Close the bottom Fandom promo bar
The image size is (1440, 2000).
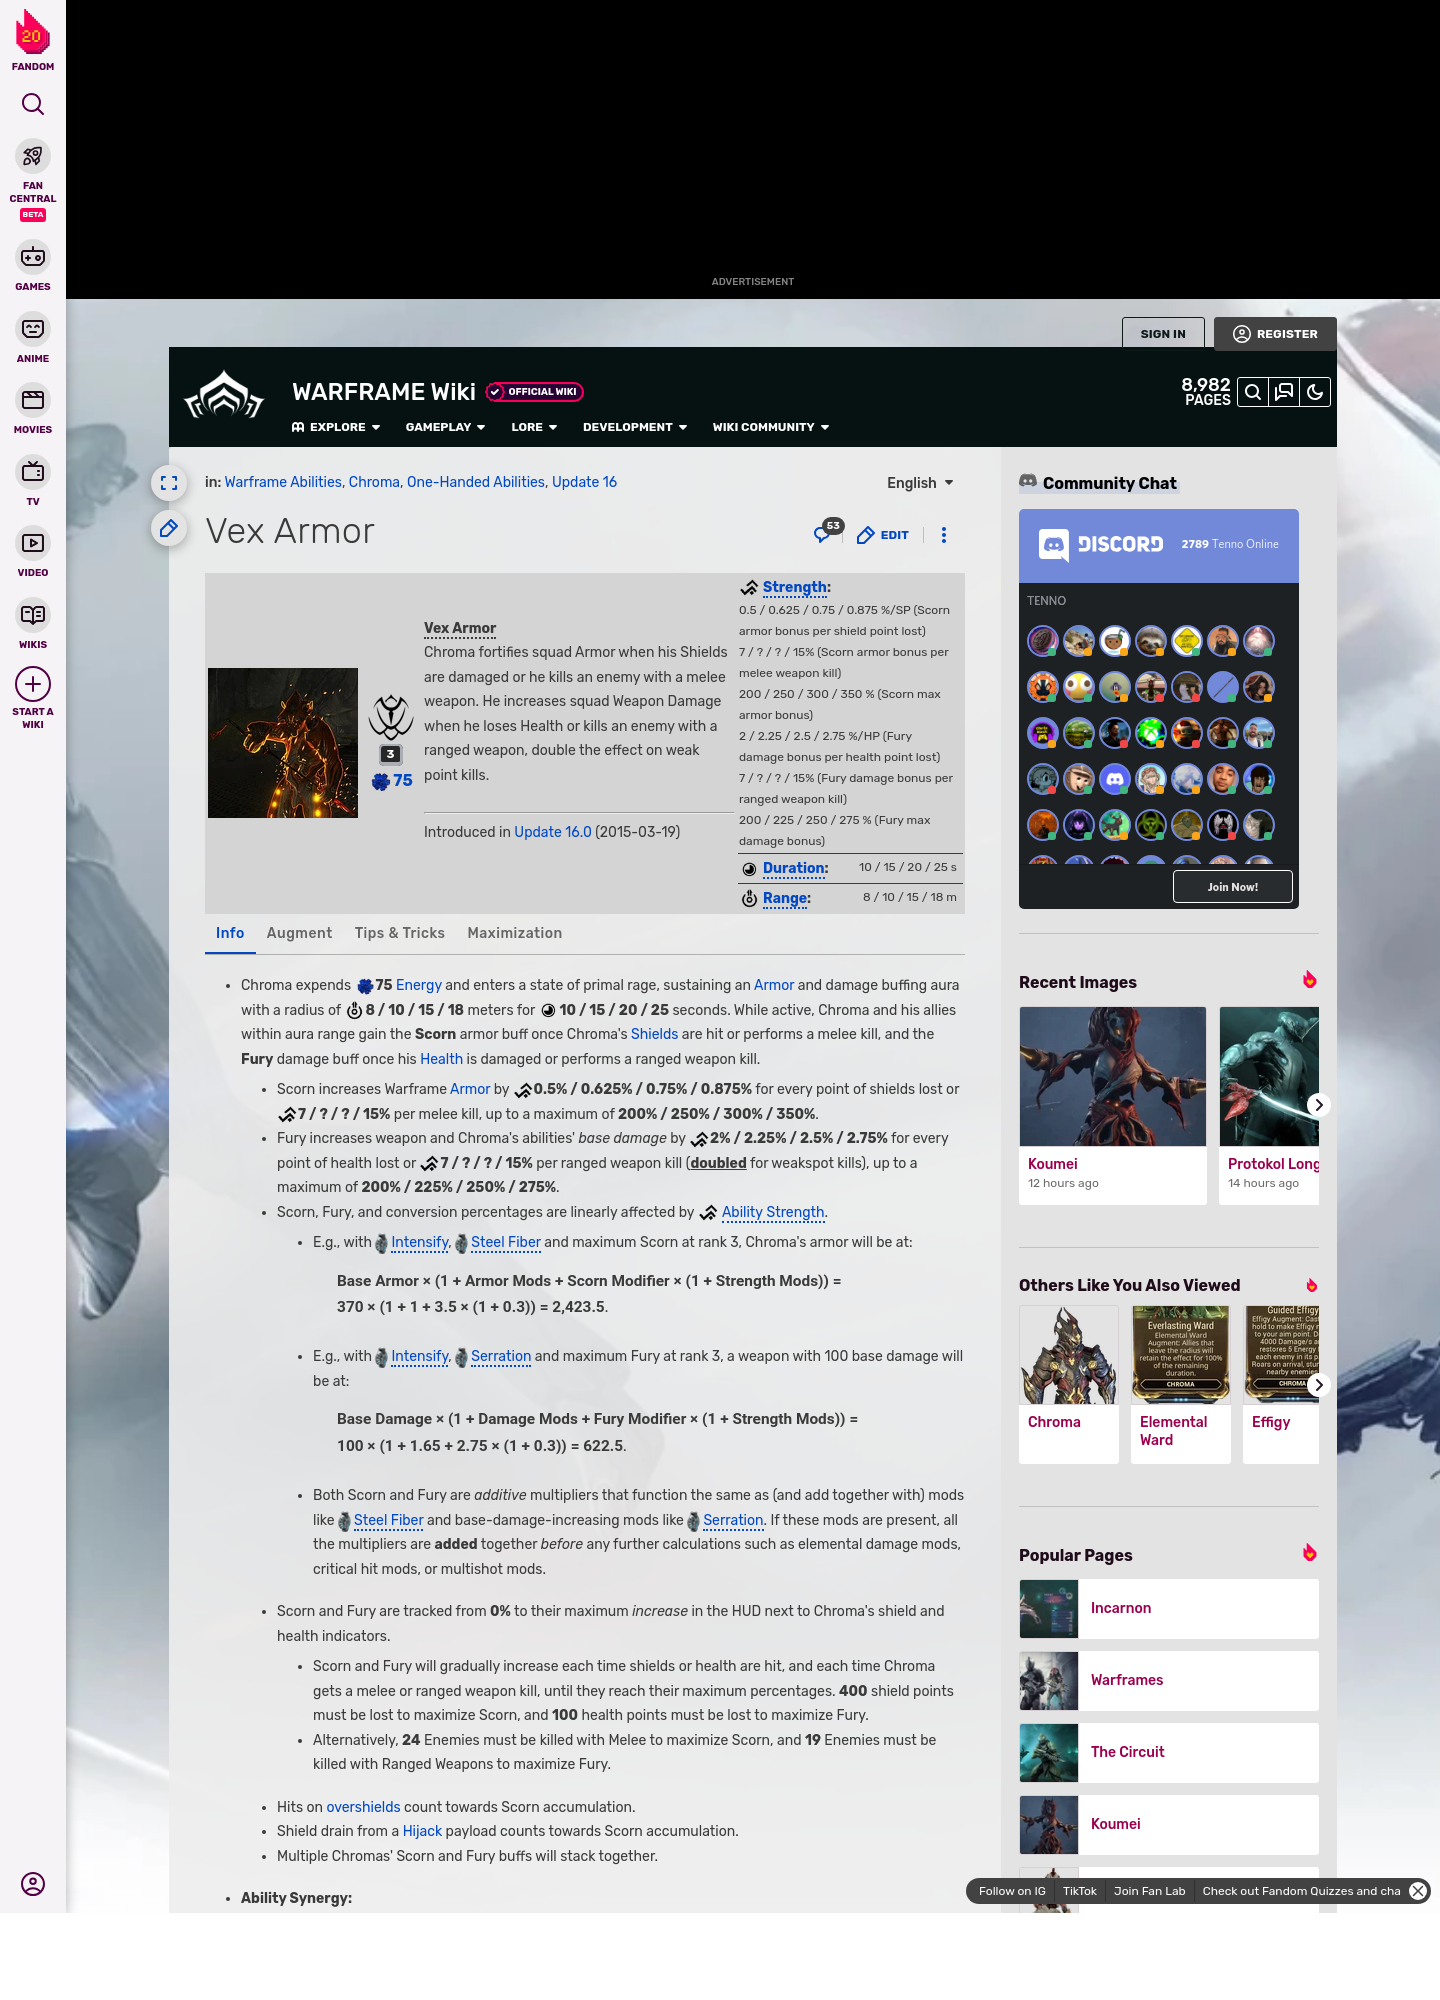coord(1418,1891)
